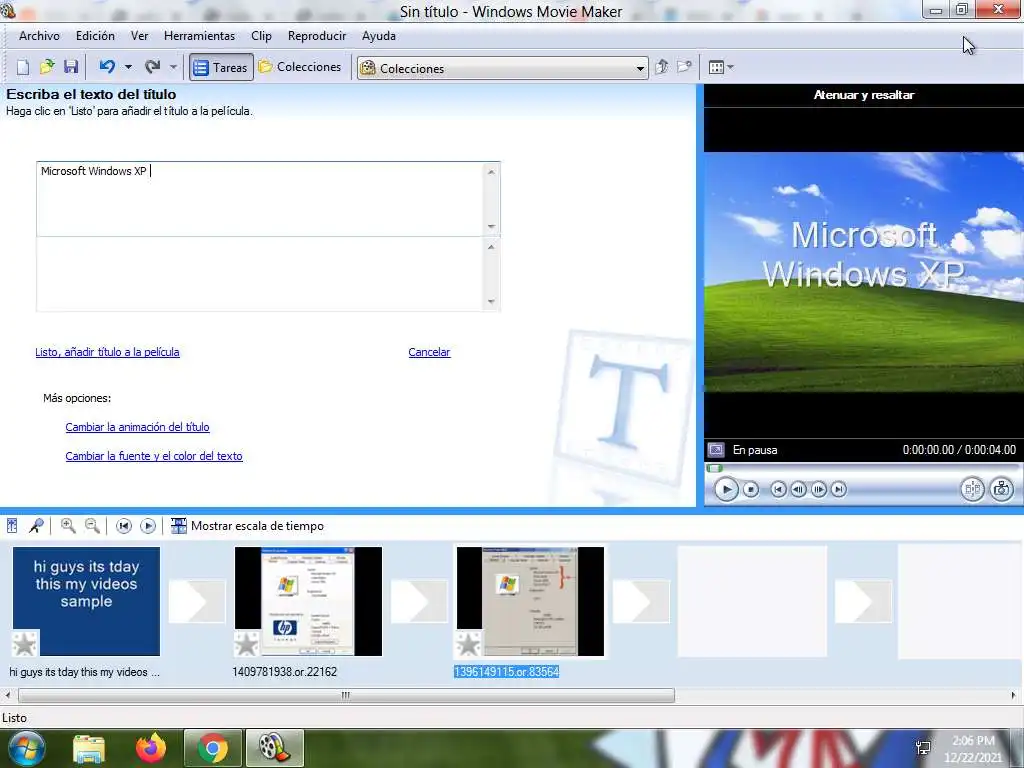Viewport: 1024px width, 768px height.
Task: Open the Archivo menu
Action: point(39,36)
